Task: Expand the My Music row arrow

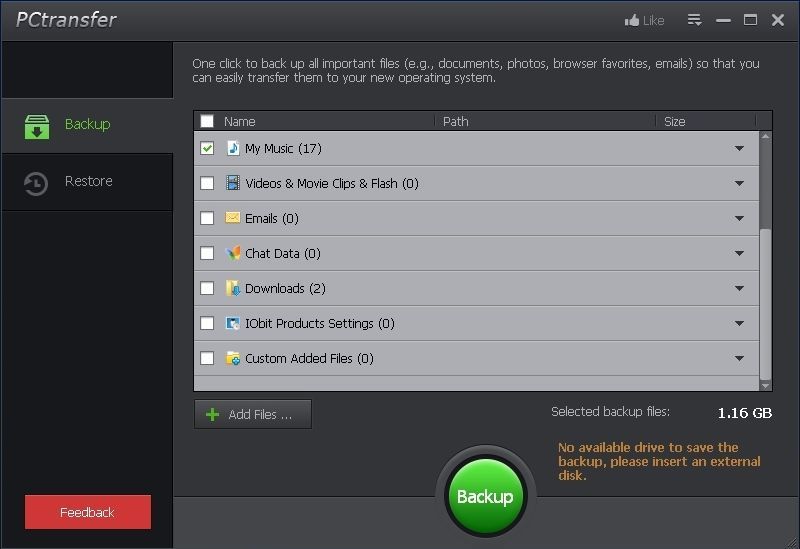Action: (739, 148)
